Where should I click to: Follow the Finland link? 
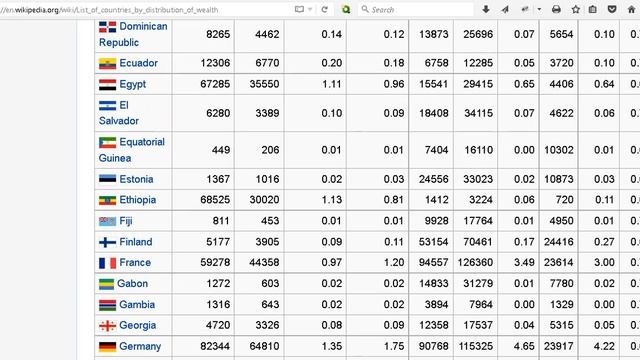pyautogui.click(x=136, y=242)
